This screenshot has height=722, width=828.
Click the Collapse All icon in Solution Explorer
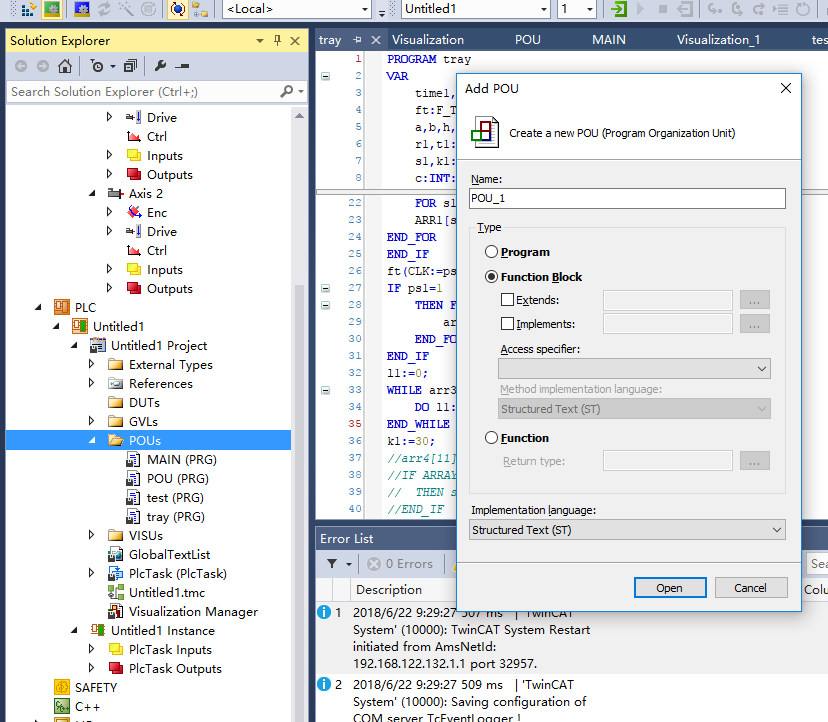point(129,66)
